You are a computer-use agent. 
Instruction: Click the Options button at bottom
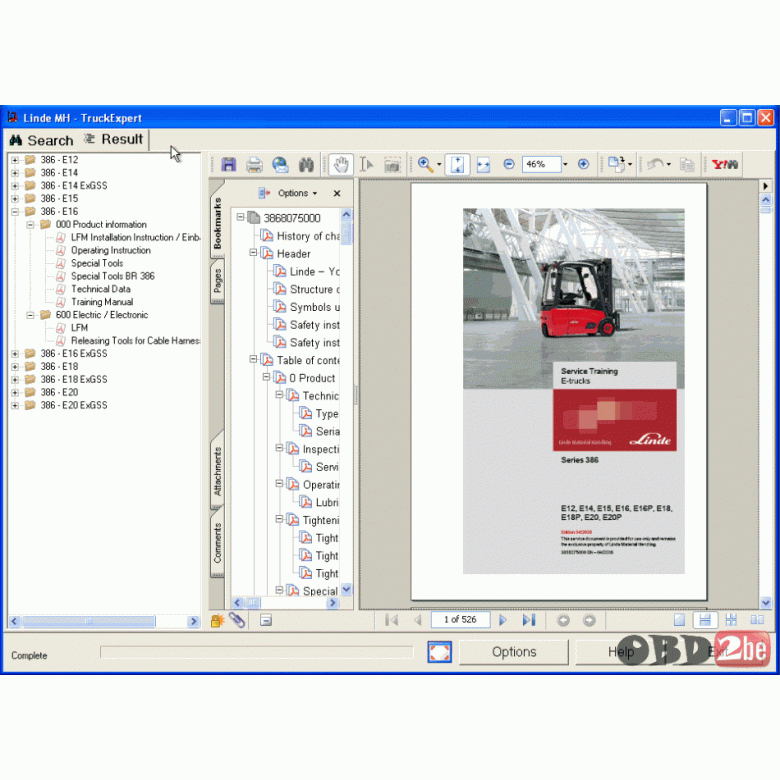pyautogui.click(x=514, y=652)
